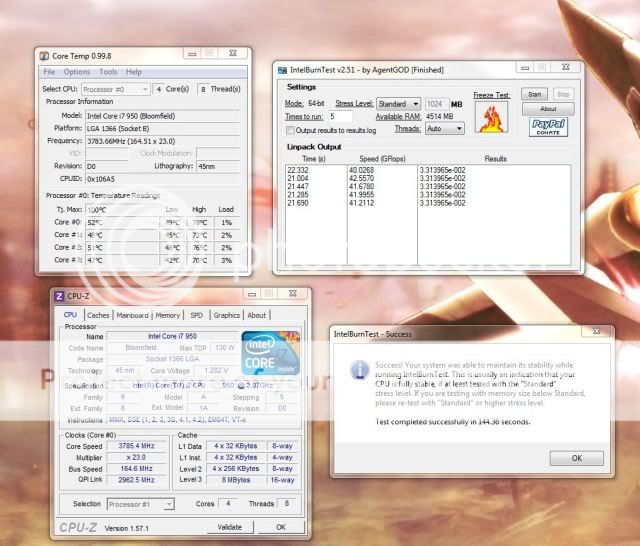Click Core #0 52°C temperature reading
640x546 pixels.
tap(122, 222)
